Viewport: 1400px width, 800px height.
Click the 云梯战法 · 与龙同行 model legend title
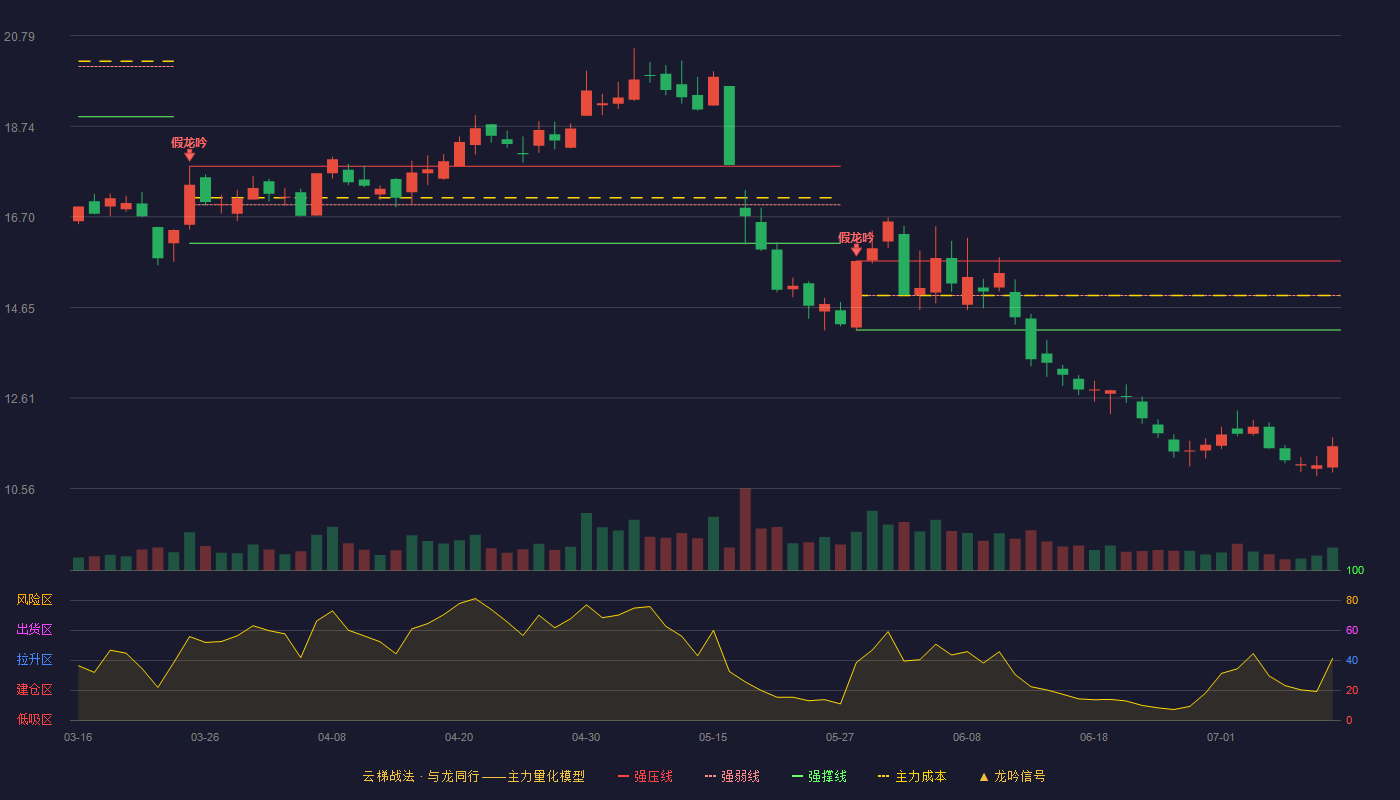[473, 776]
